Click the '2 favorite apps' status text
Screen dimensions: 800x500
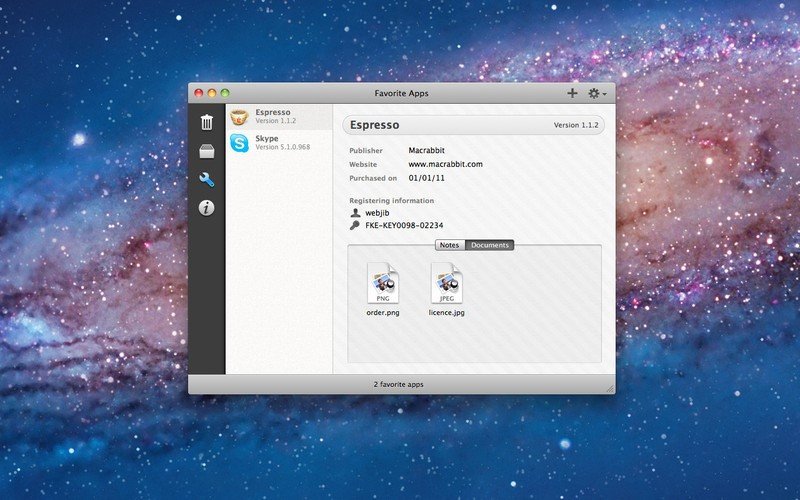(398, 384)
